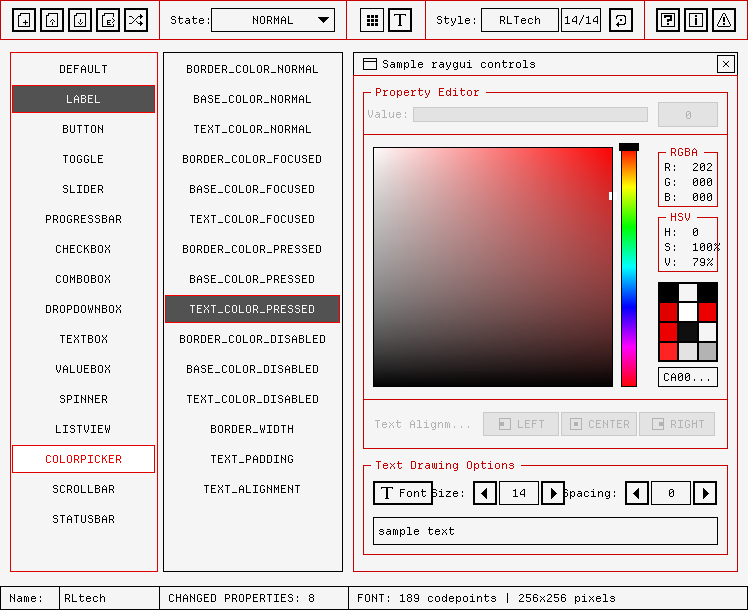
Task: Toggle the font atlas T button
Action: (x=400, y=20)
